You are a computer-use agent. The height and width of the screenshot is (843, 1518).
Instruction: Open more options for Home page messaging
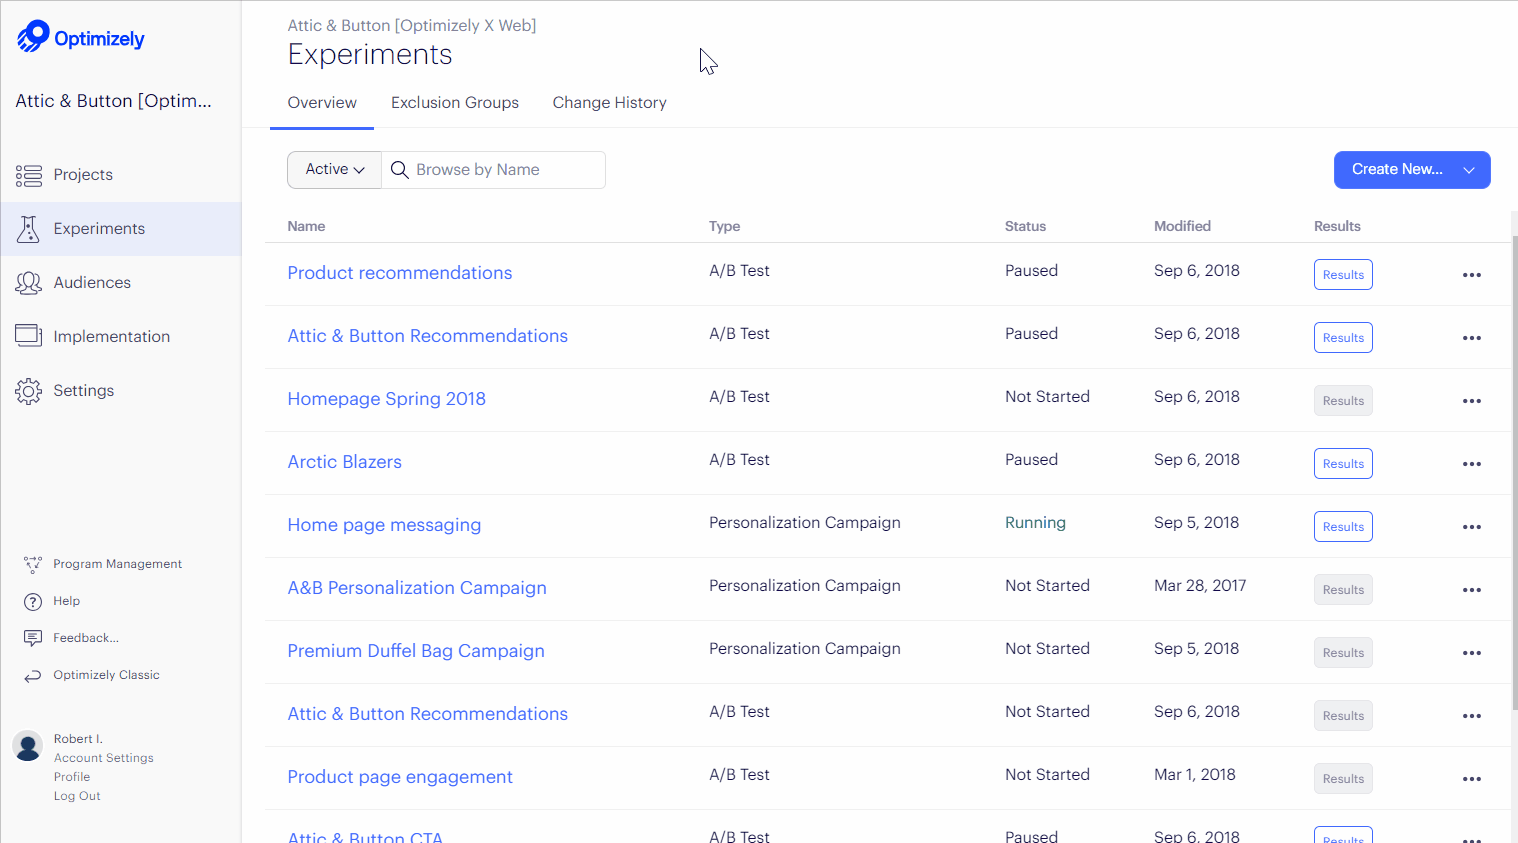(x=1472, y=527)
